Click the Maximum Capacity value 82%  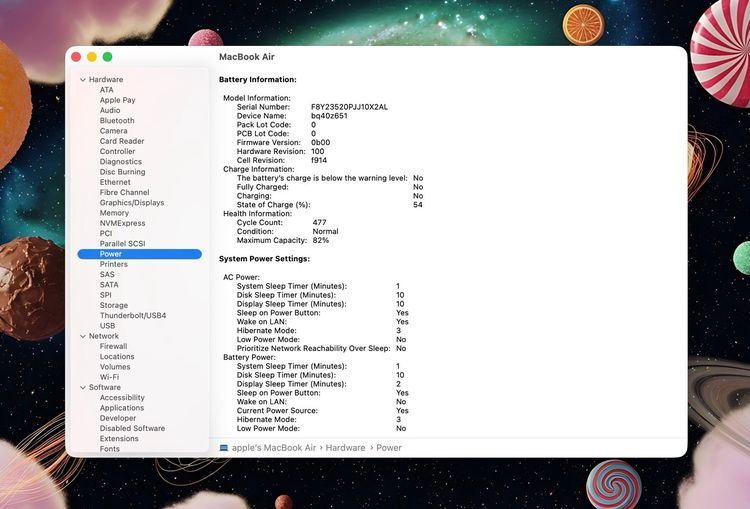tap(320, 241)
